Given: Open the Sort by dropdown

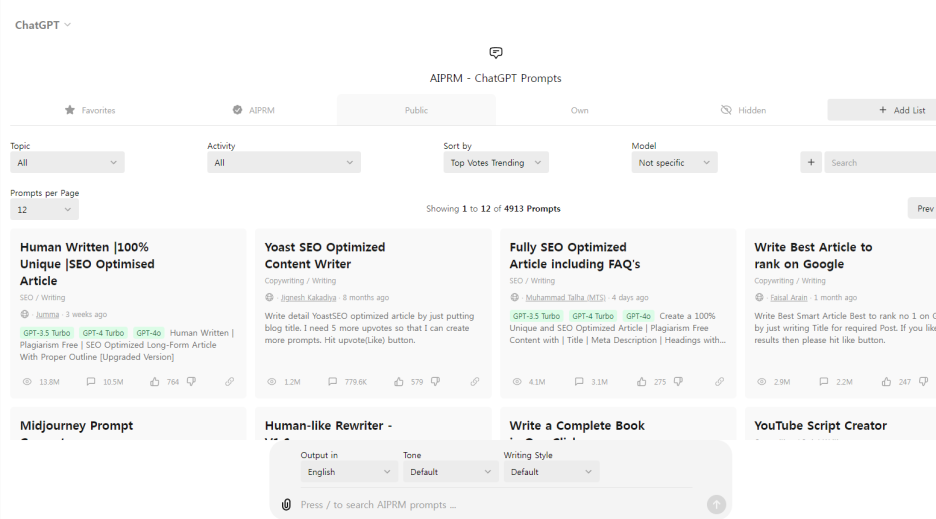Looking at the screenshot, I should coord(496,162).
